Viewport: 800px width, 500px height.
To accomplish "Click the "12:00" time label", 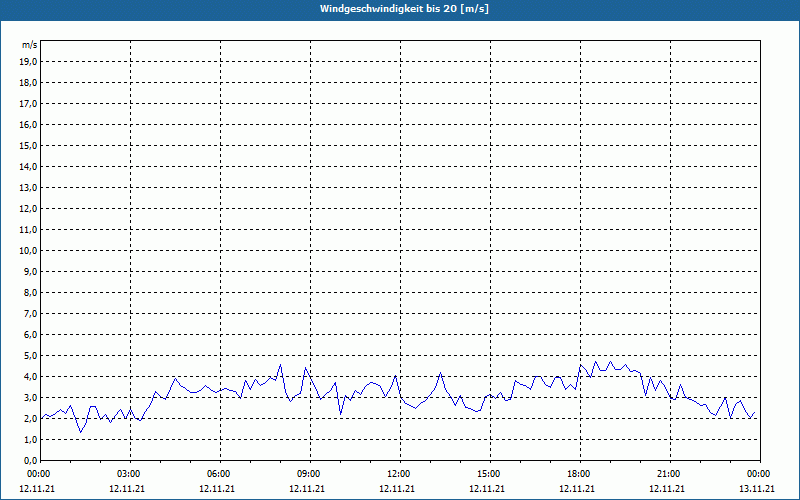I will 399,474.
